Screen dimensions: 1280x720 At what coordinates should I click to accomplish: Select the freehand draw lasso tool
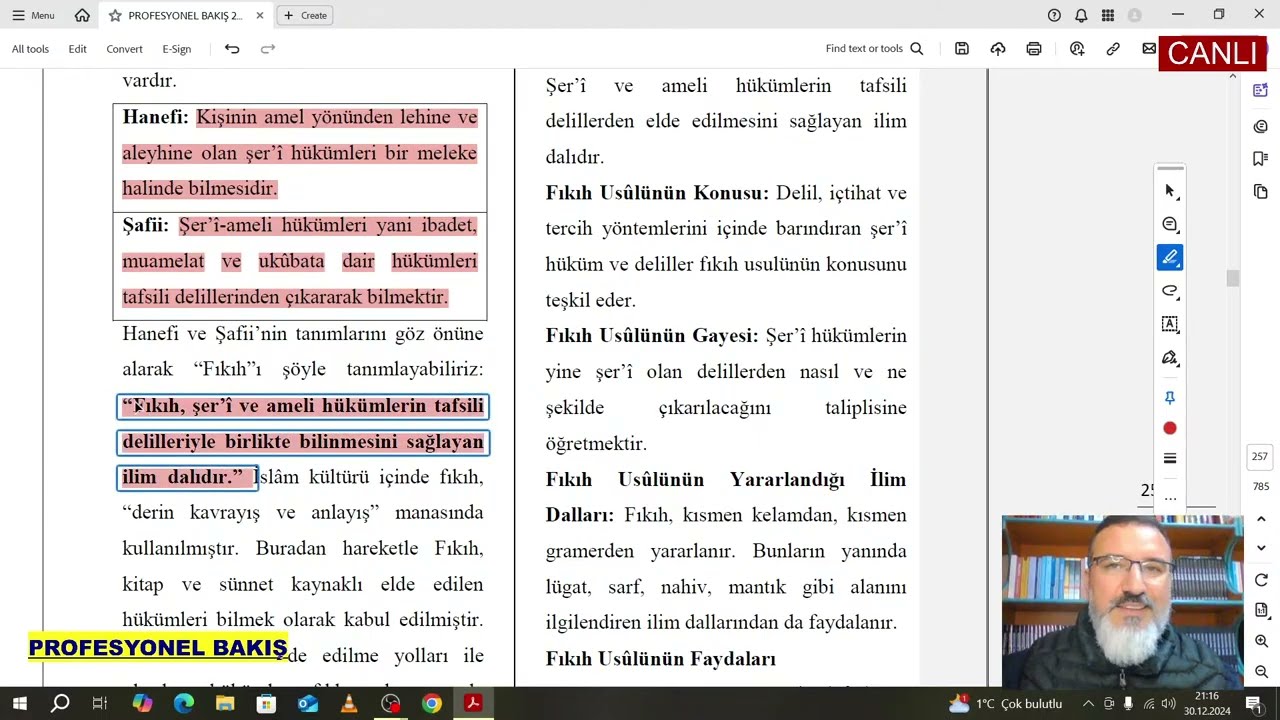(x=1170, y=291)
